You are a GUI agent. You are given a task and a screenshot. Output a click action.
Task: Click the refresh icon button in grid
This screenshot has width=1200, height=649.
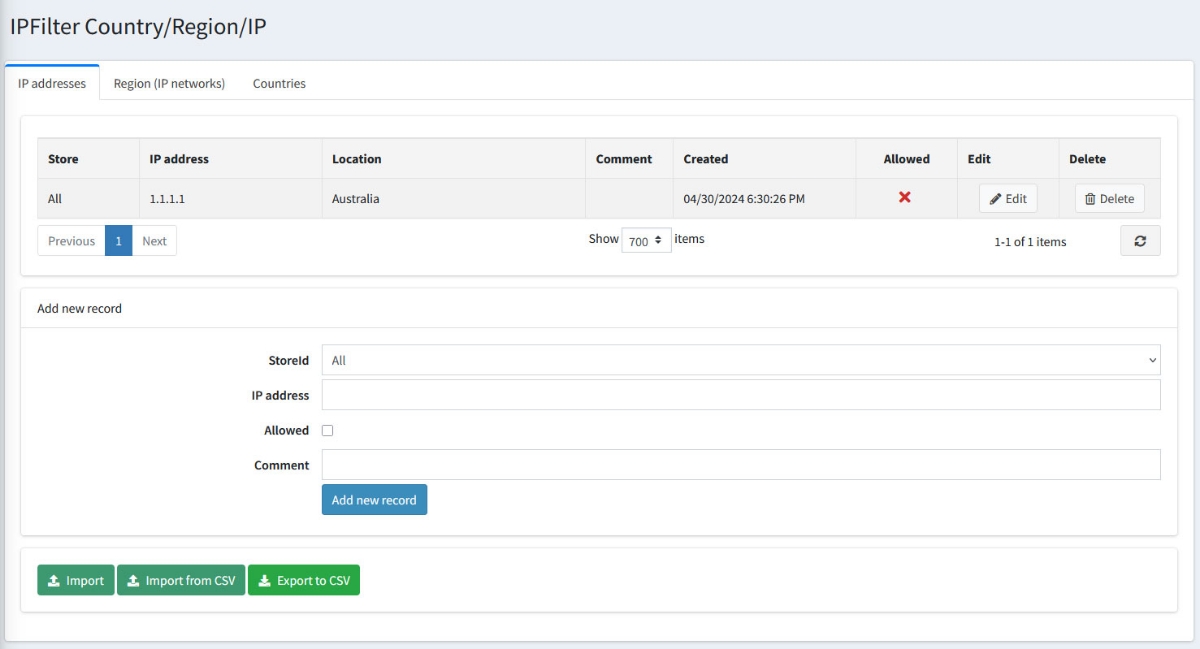point(1140,241)
